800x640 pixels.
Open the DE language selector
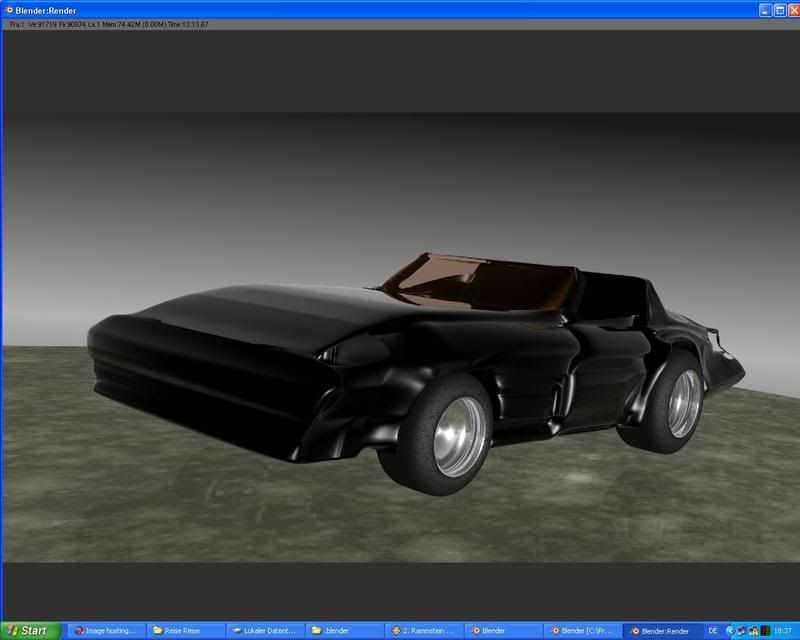[x=713, y=631]
